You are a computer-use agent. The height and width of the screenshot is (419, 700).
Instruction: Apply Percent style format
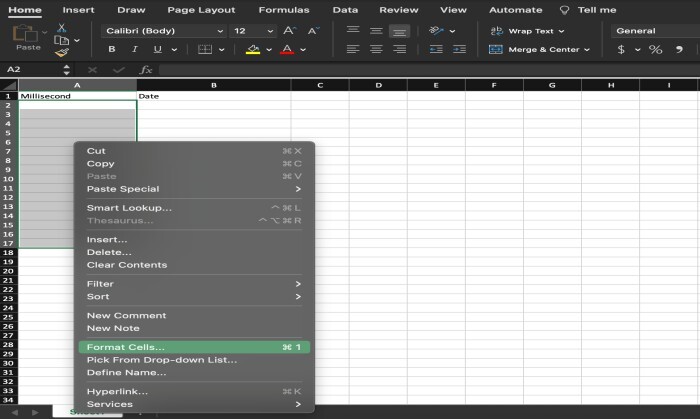tap(655, 49)
